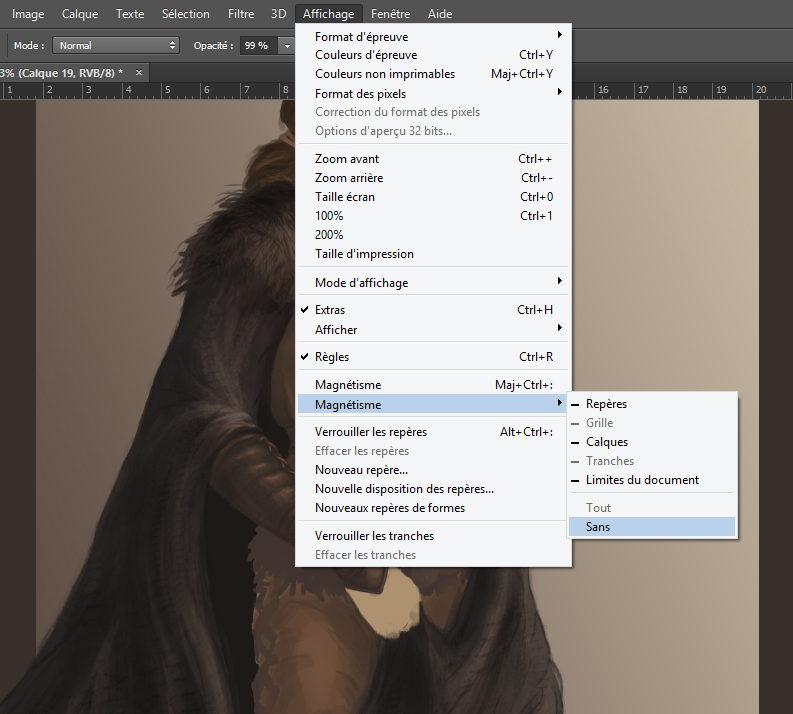The width and height of the screenshot is (793, 714).
Task: Open the Mode blending dropdown
Action: pyautogui.click(x=116, y=45)
